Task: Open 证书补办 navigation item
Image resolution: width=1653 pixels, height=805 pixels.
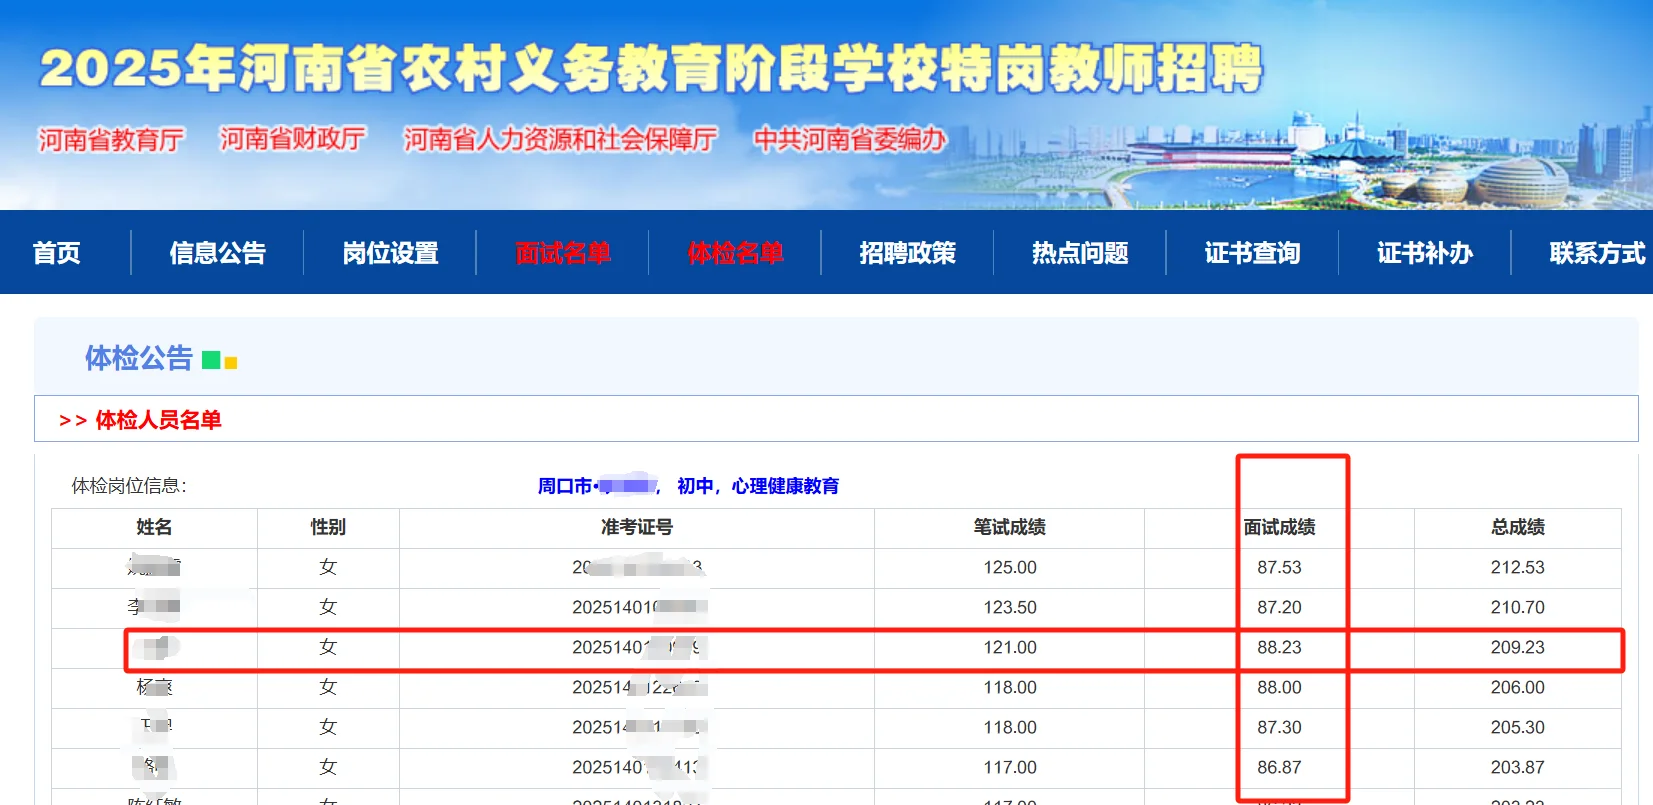Action: click(1426, 253)
